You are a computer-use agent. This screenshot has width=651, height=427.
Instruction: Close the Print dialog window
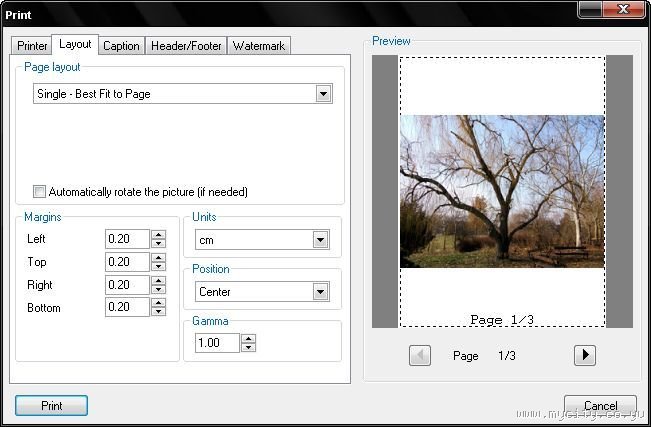[x=624, y=9]
